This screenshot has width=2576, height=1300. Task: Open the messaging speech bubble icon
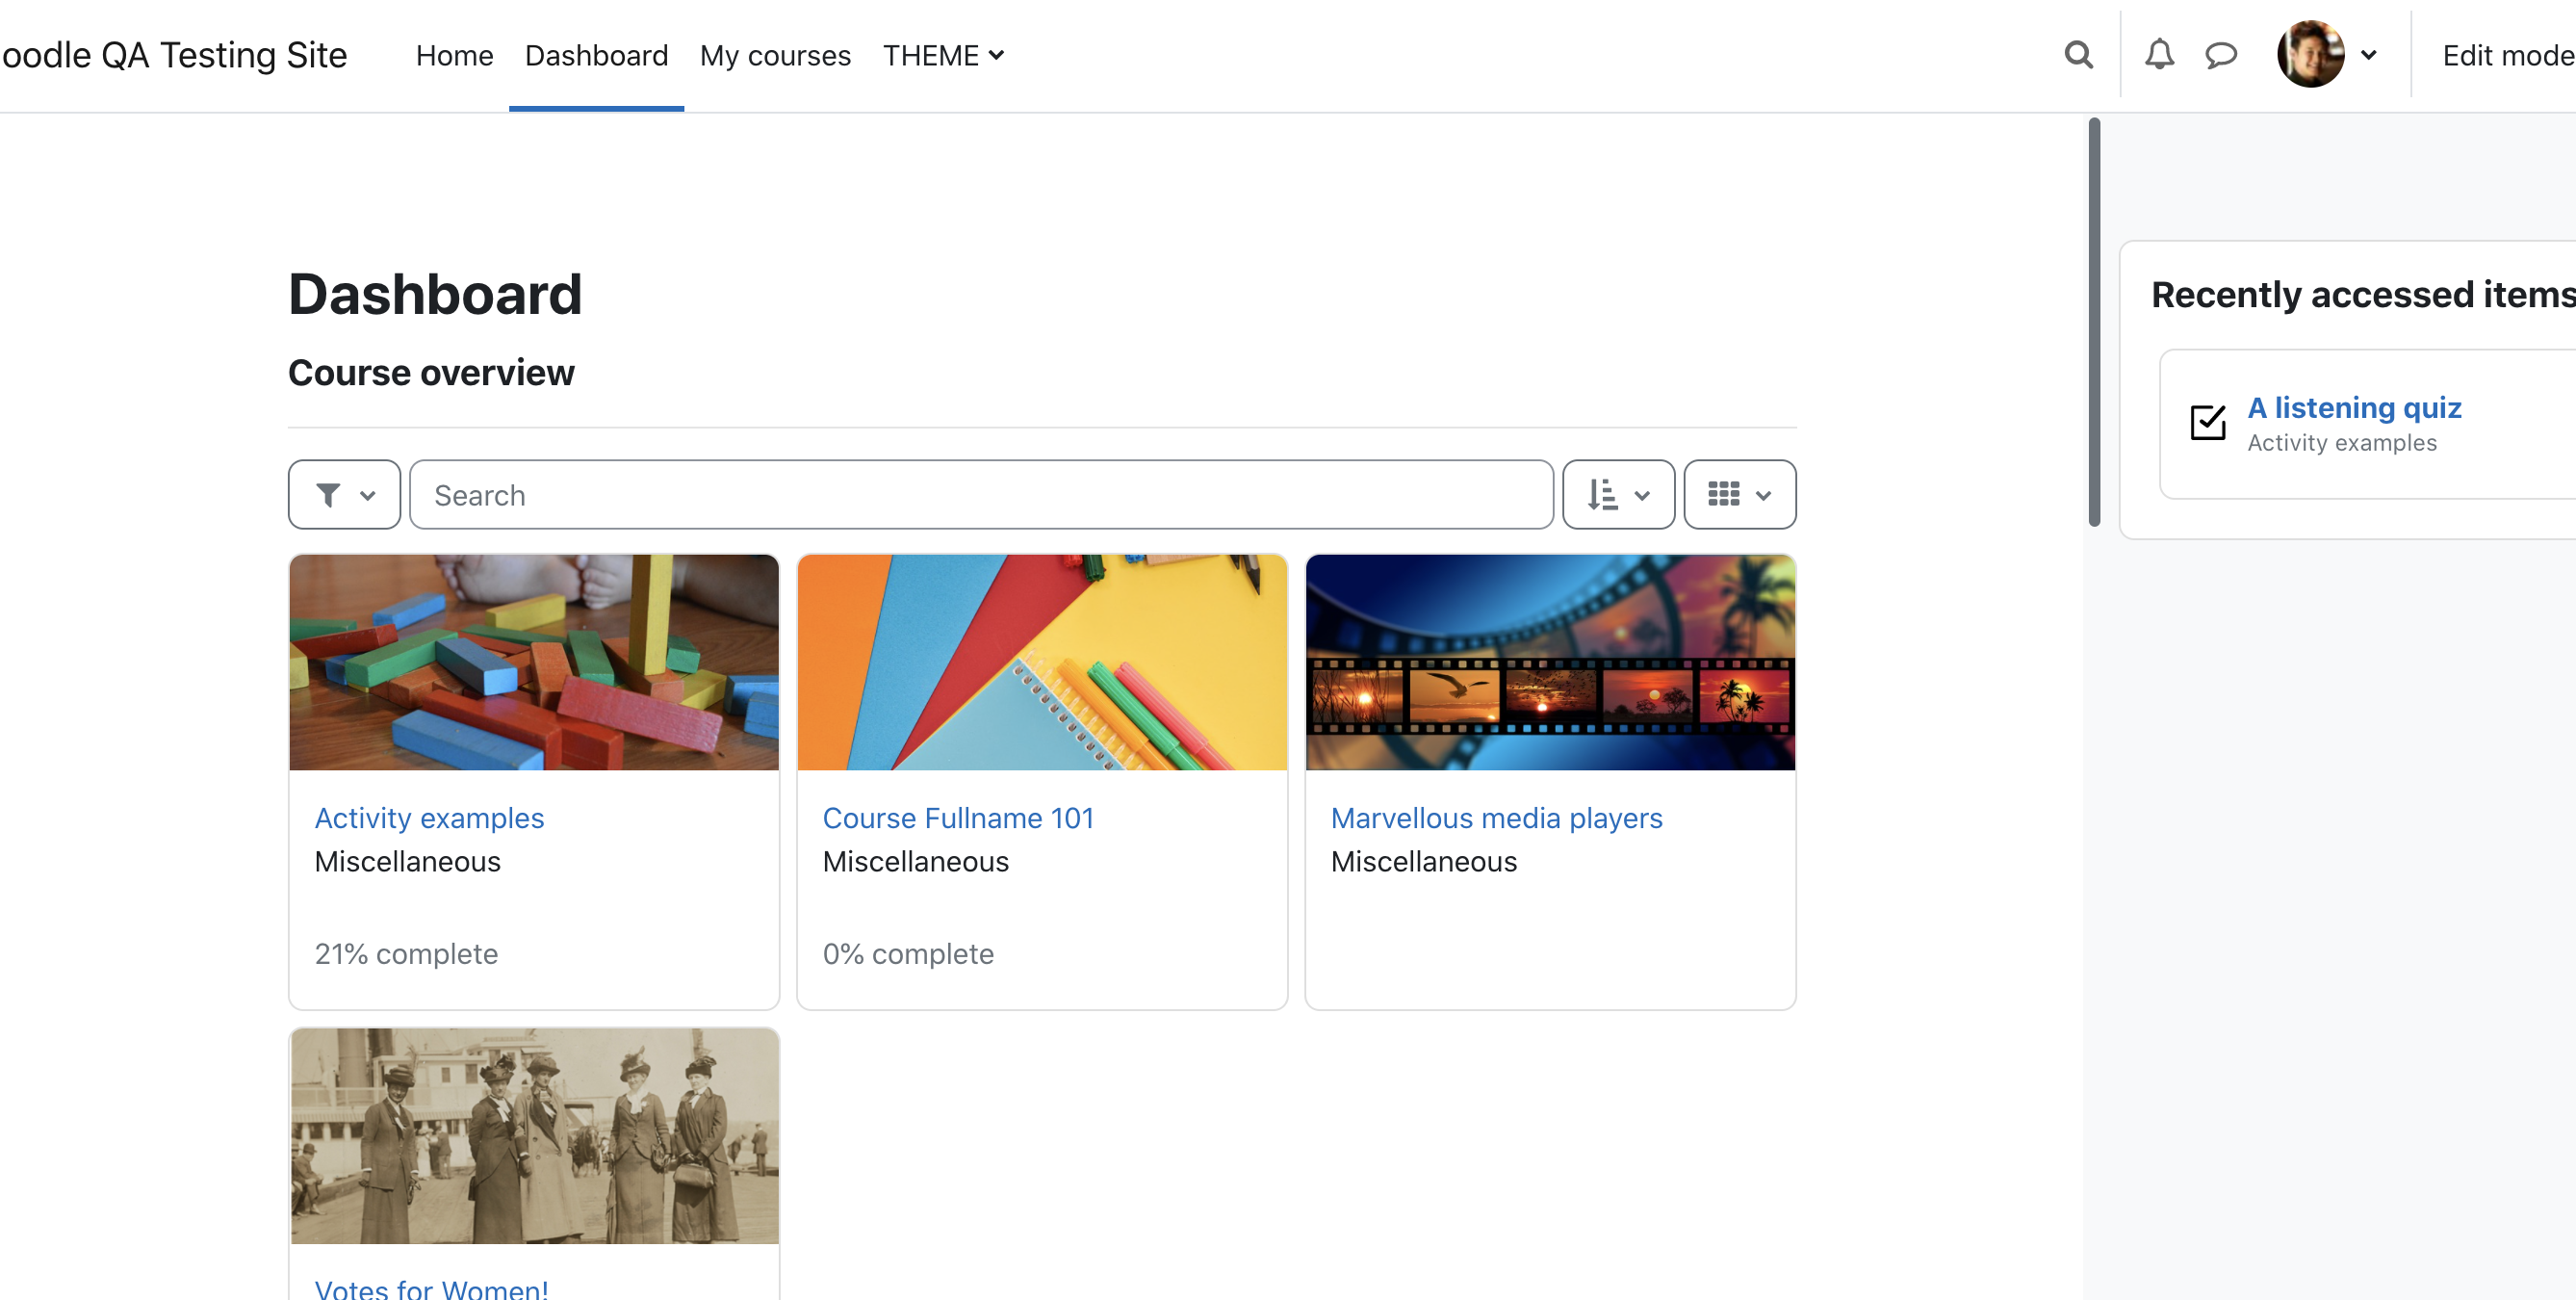pyautogui.click(x=2220, y=55)
